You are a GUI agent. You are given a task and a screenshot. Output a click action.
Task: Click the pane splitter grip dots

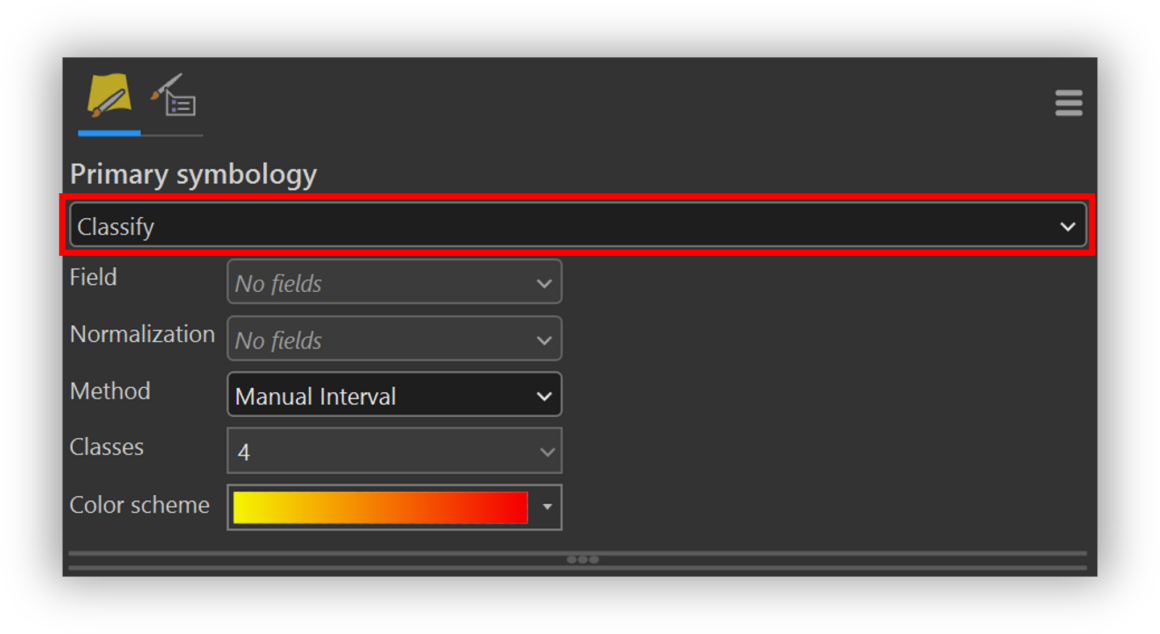tap(583, 560)
